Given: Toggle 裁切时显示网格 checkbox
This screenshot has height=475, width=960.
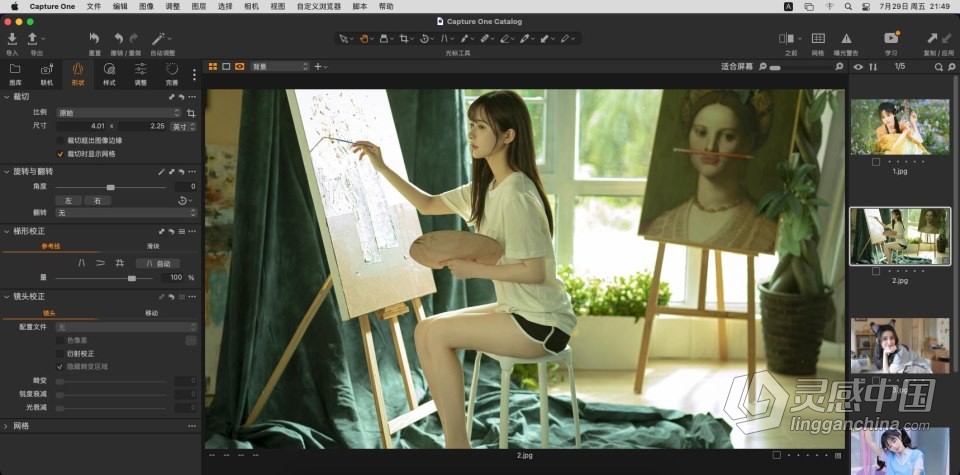Looking at the screenshot, I should 60,154.
